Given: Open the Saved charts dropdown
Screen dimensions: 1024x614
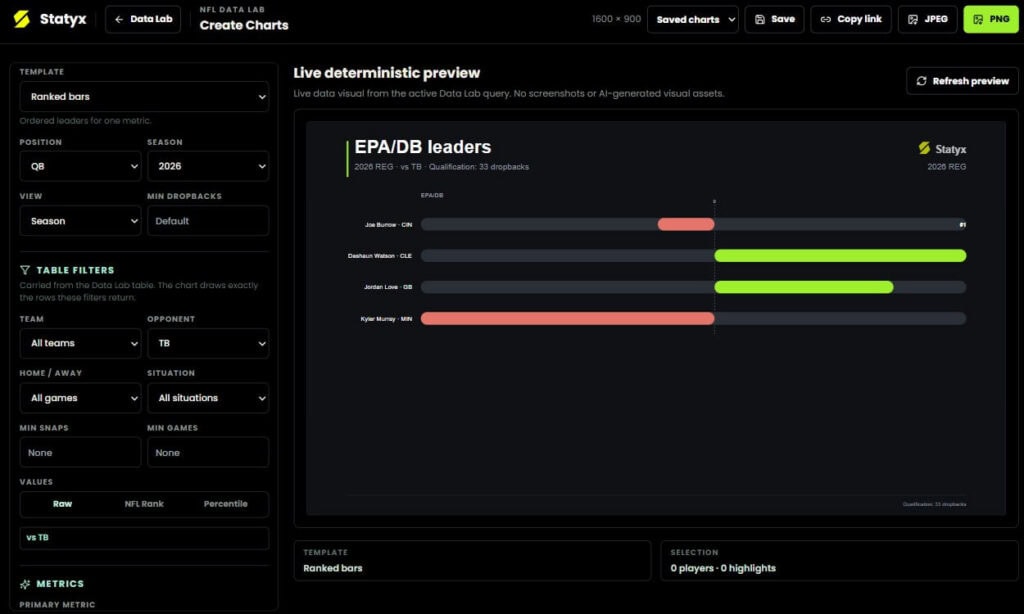Looking at the screenshot, I should (x=693, y=19).
